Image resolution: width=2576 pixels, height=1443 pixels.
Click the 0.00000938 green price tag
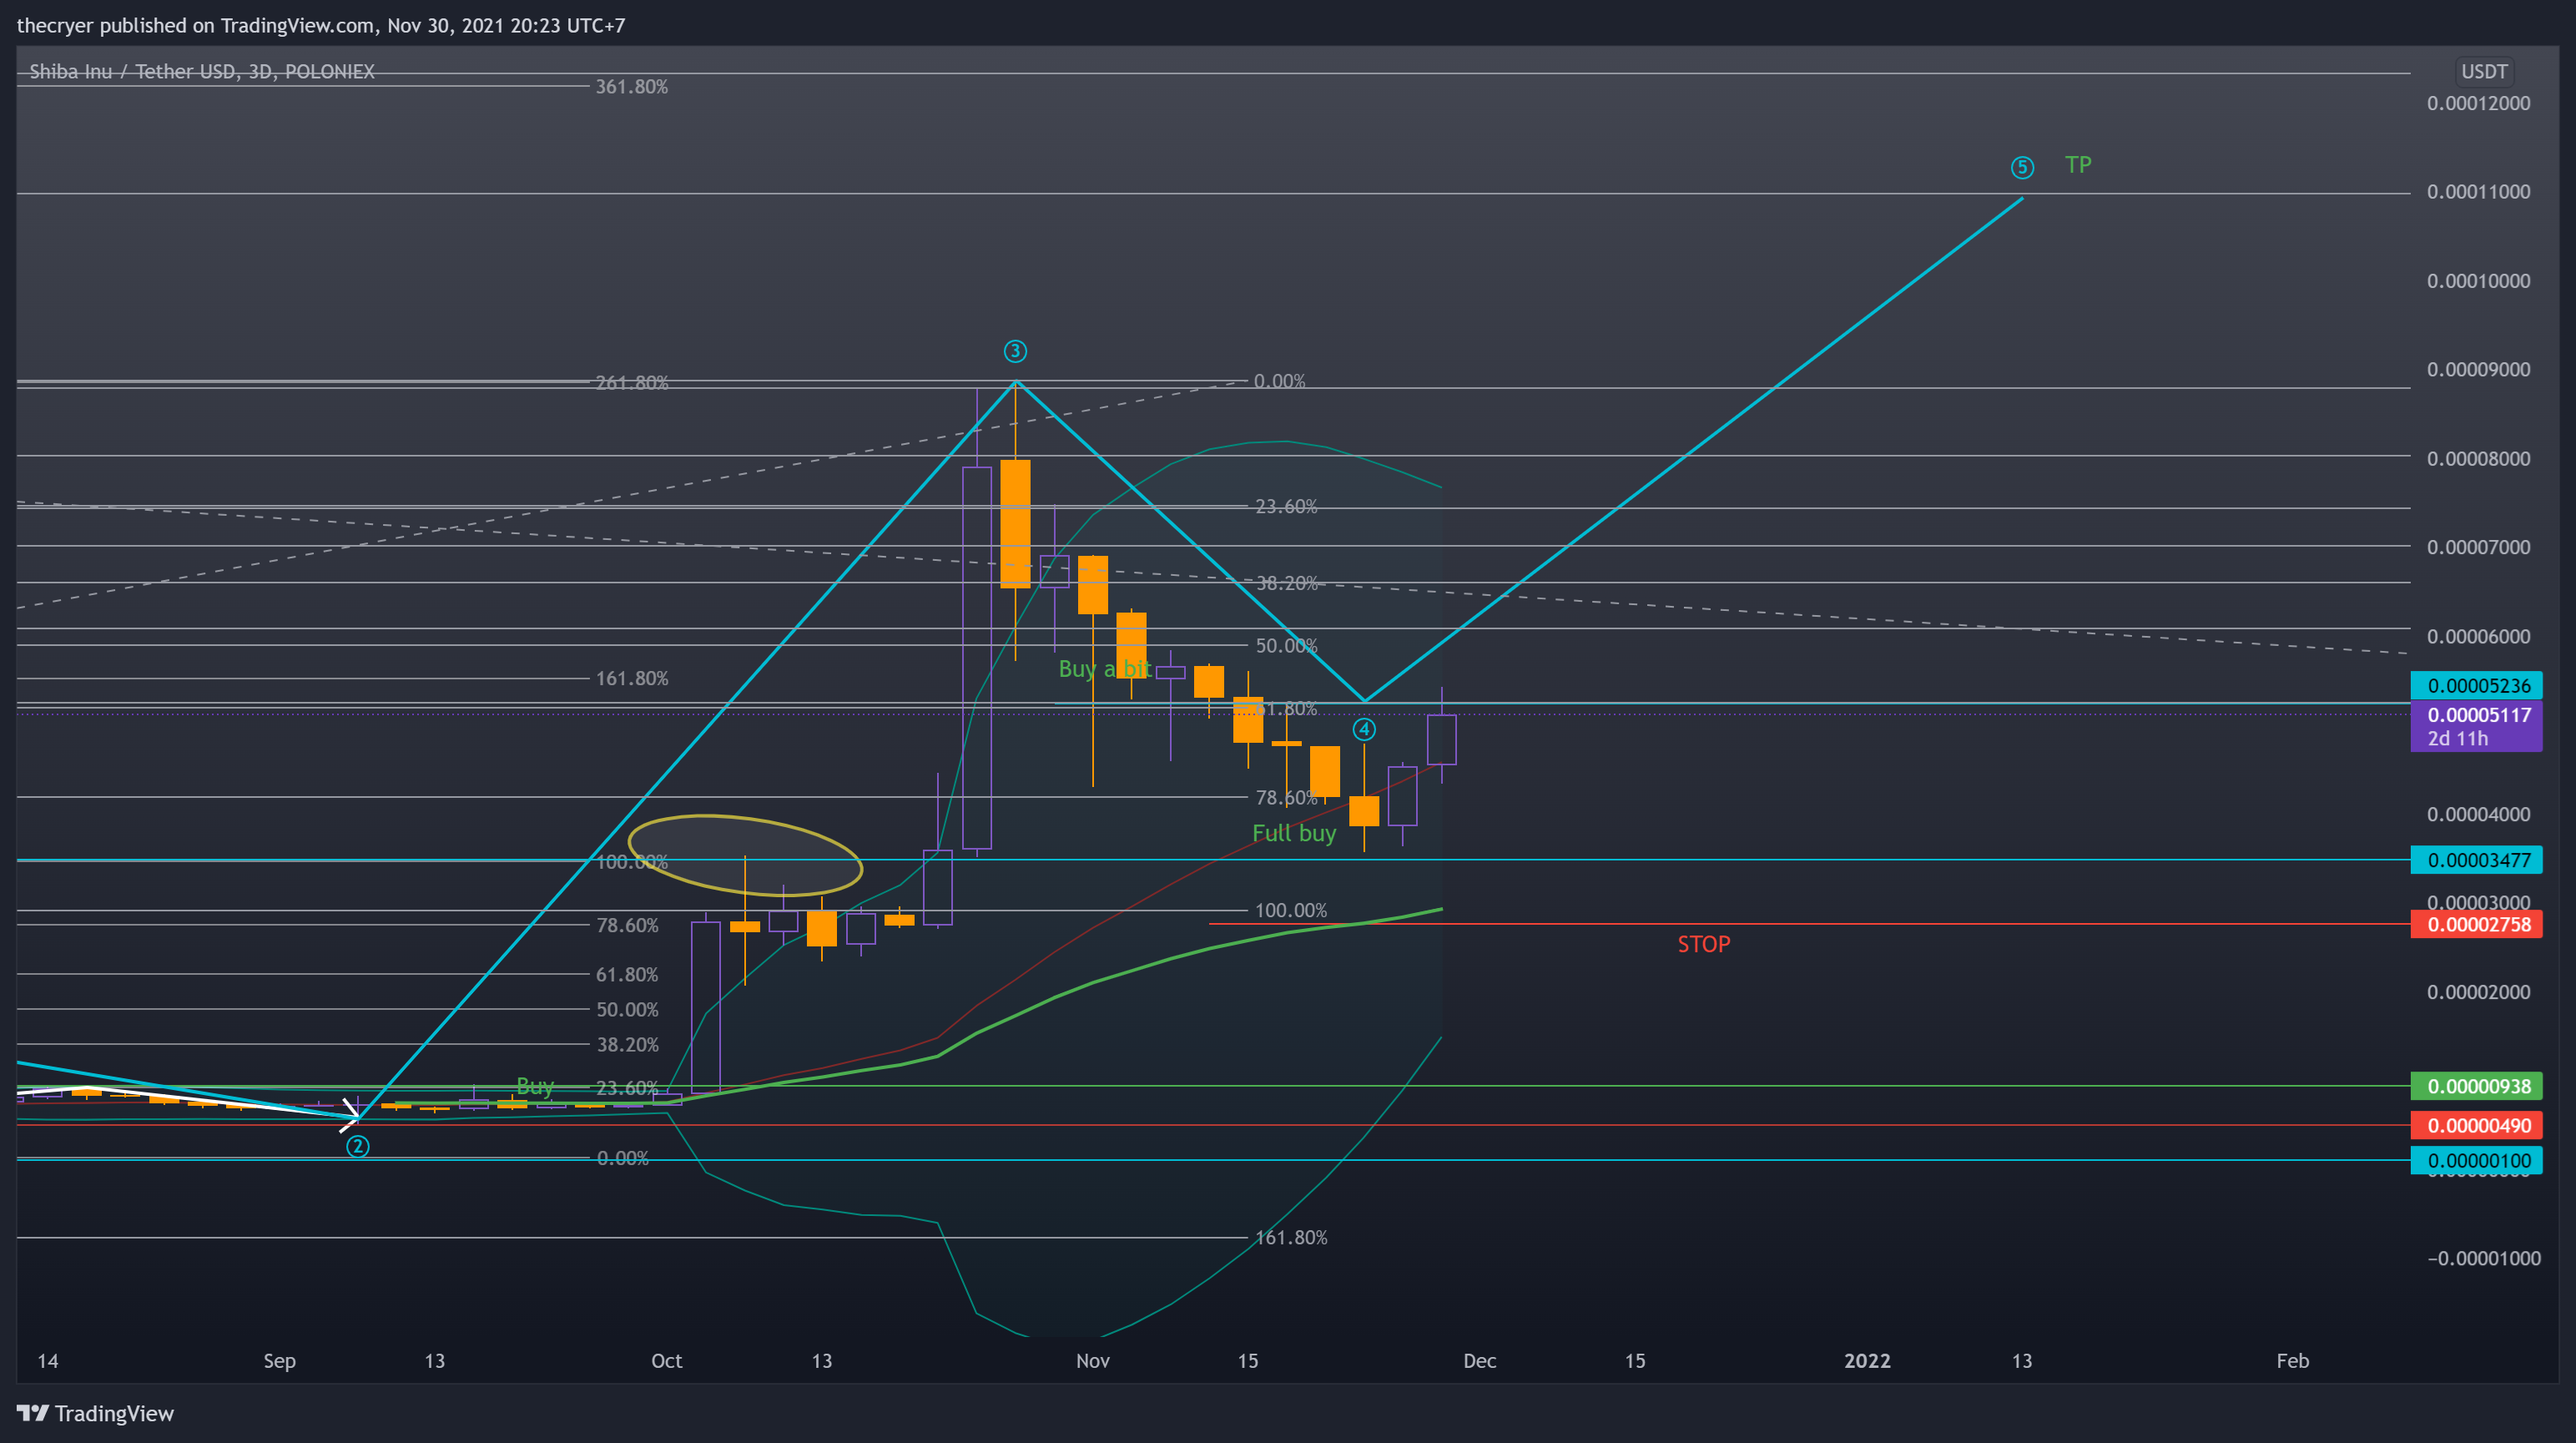click(x=2476, y=1086)
